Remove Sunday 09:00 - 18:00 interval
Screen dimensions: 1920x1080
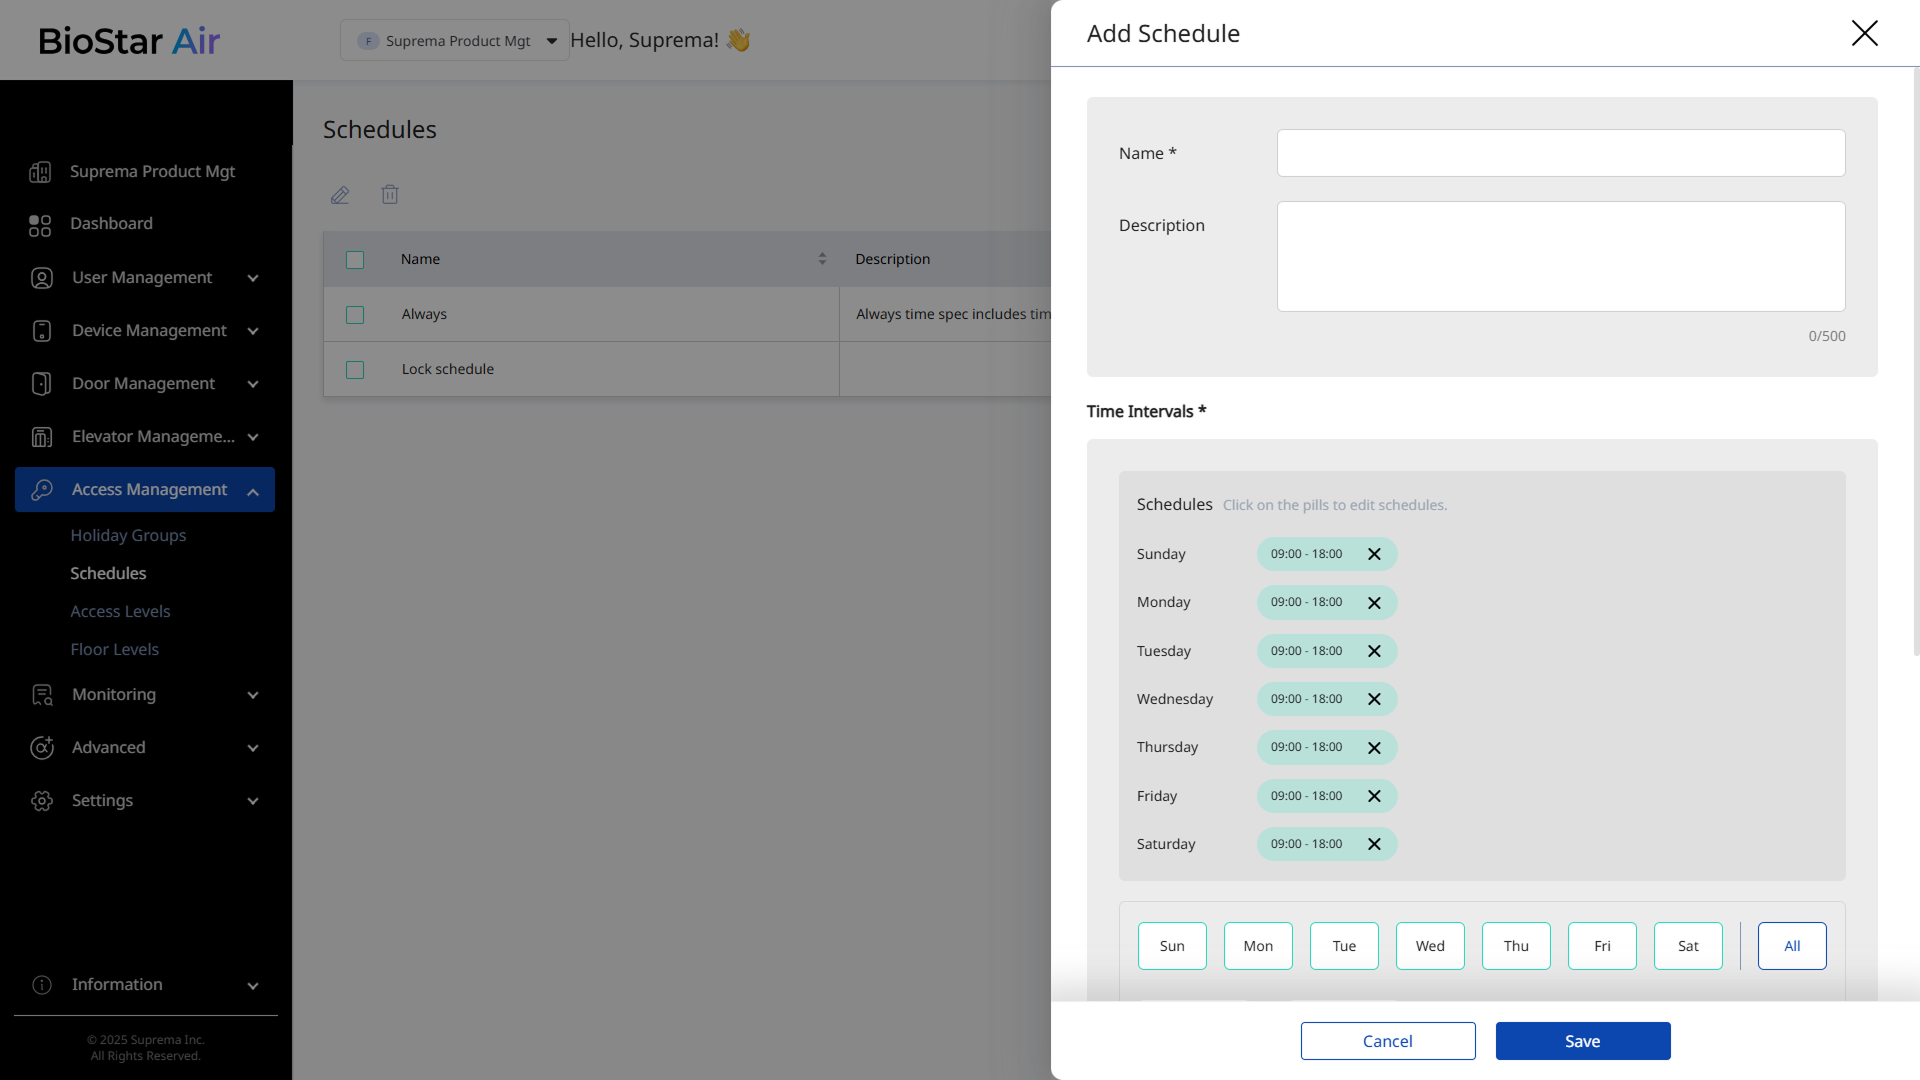pos(1374,554)
